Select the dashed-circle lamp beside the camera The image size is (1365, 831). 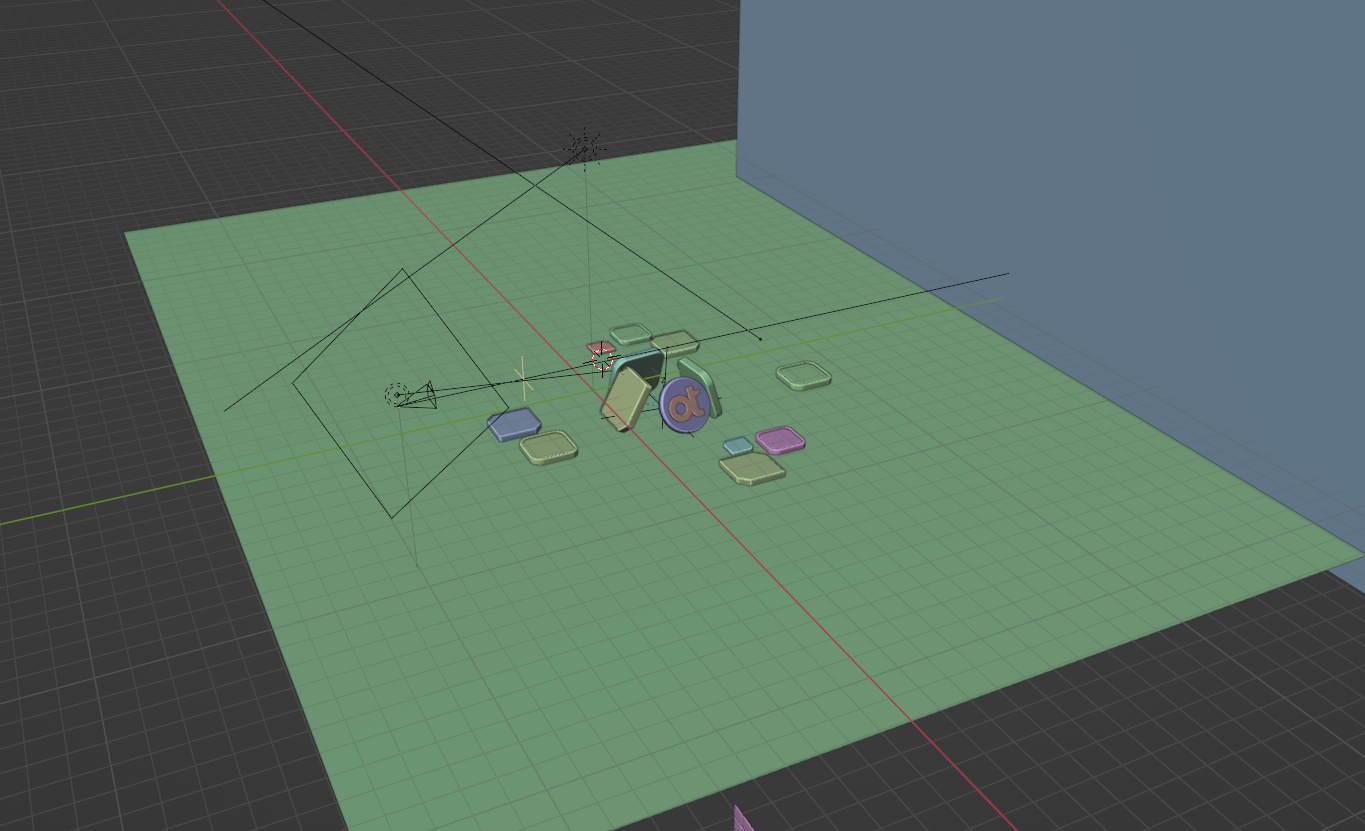click(396, 395)
